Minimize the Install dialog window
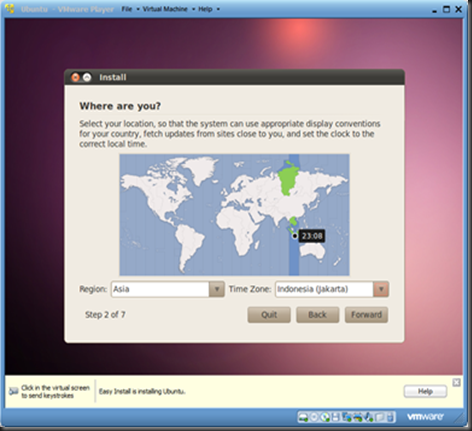Screen dimensions: 472x431 tap(87, 77)
